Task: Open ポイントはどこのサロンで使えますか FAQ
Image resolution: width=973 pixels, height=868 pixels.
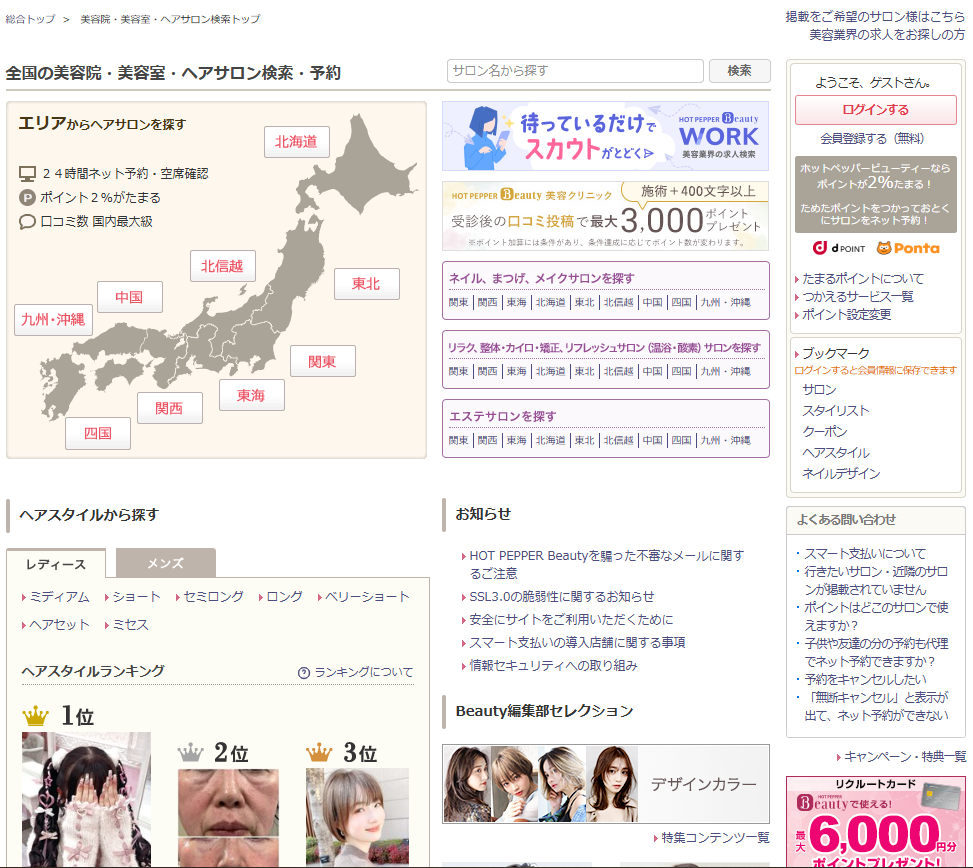Action: (876, 616)
